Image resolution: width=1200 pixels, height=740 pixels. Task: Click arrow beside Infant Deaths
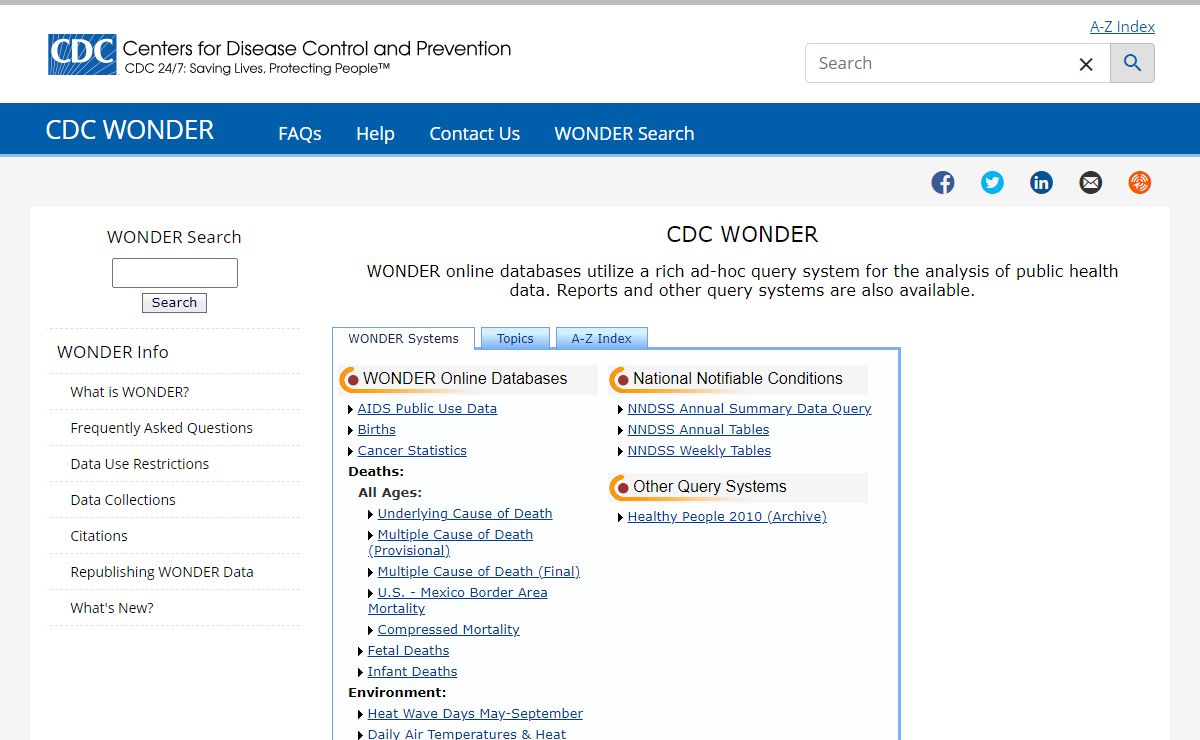(x=361, y=672)
